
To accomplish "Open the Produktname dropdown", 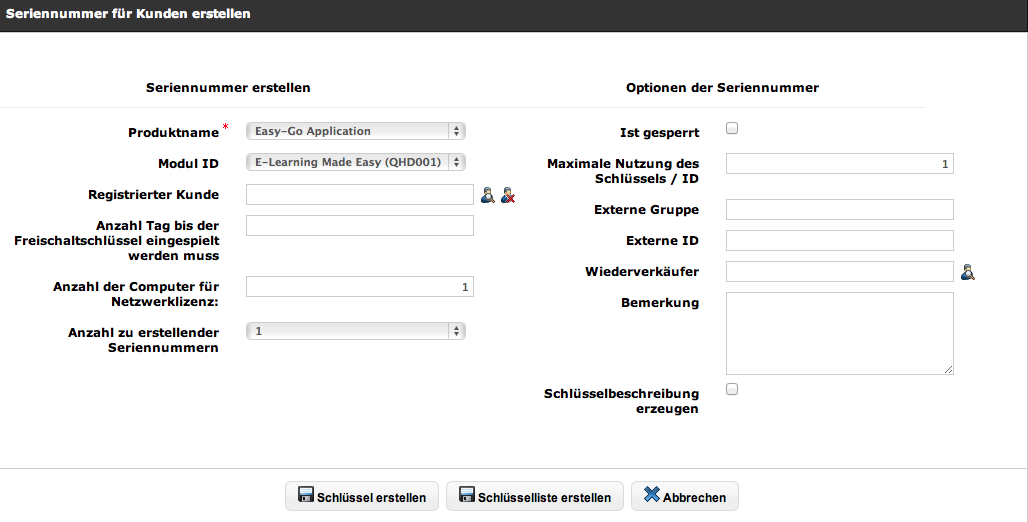I will [x=356, y=131].
